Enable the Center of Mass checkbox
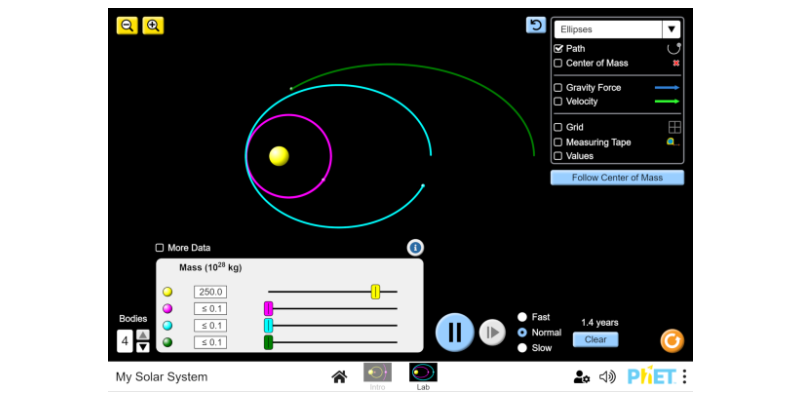Screen dimensions: 800x400 coord(559,63)
